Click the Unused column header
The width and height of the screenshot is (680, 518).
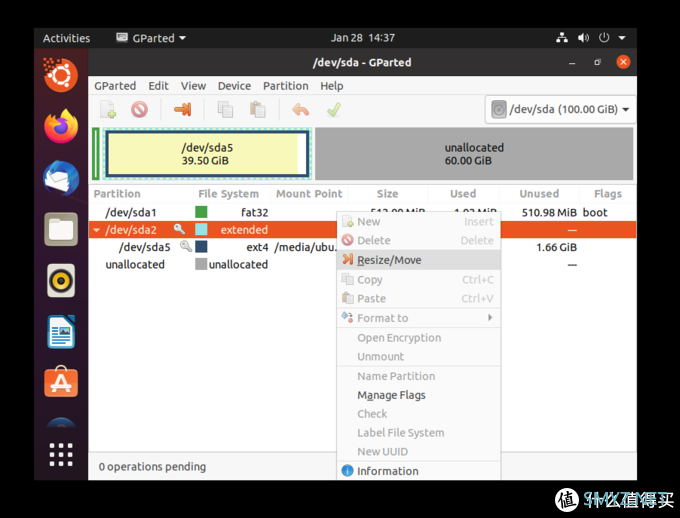coord(539,194)
